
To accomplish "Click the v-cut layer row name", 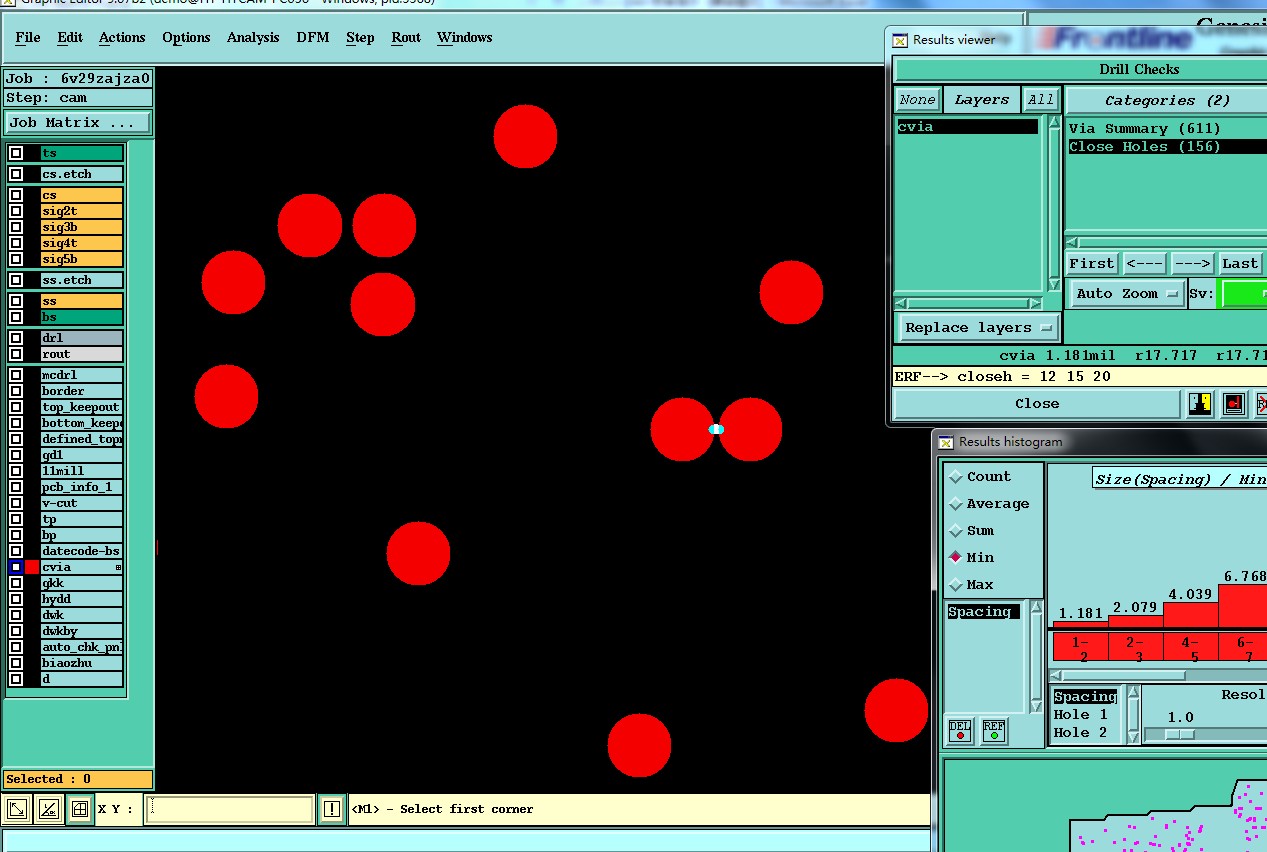I will pyautogui.click(x=82, y=503).
